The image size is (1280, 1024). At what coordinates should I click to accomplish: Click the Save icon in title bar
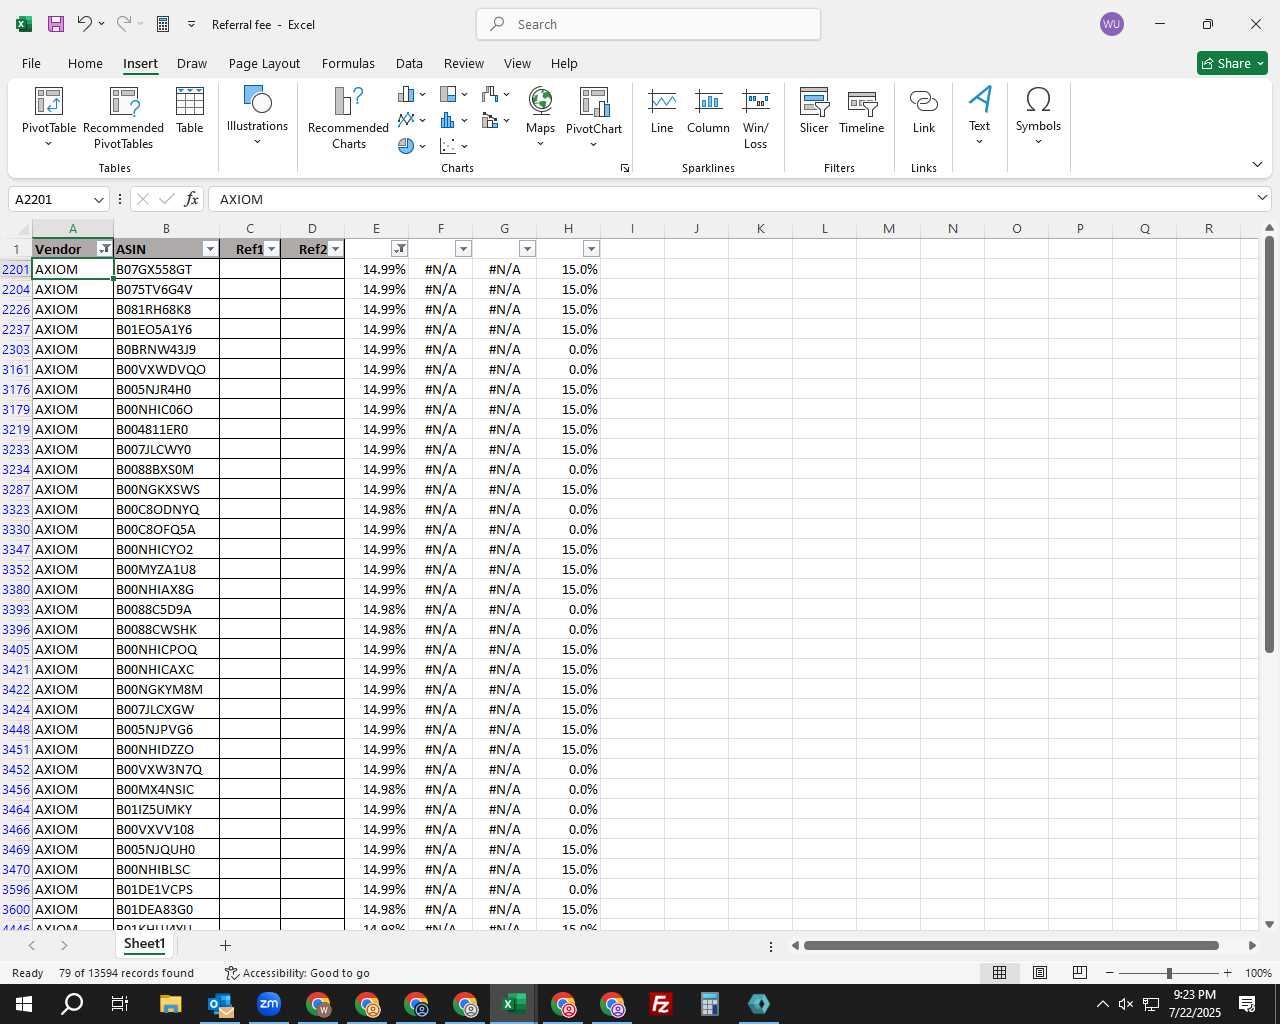point(56,24)
